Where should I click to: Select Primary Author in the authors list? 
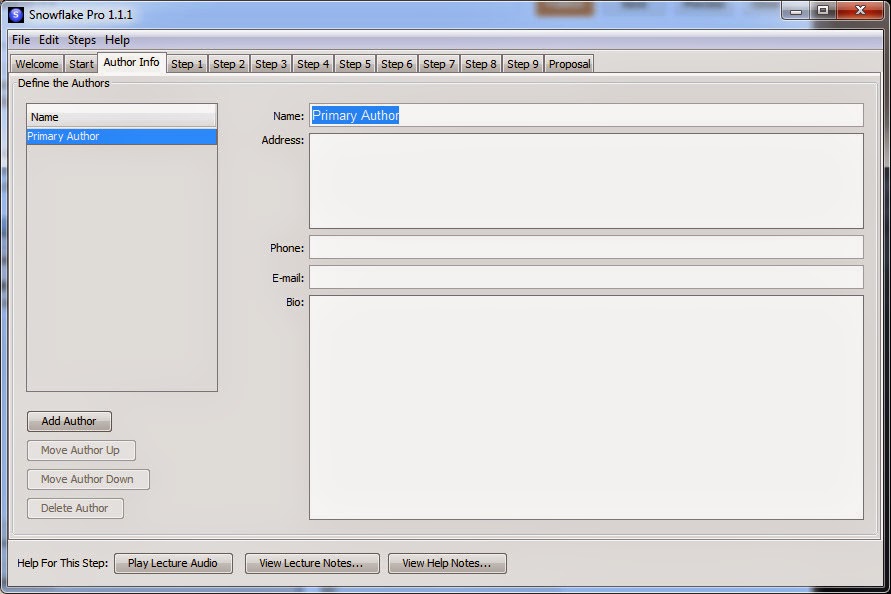[122, 136]
